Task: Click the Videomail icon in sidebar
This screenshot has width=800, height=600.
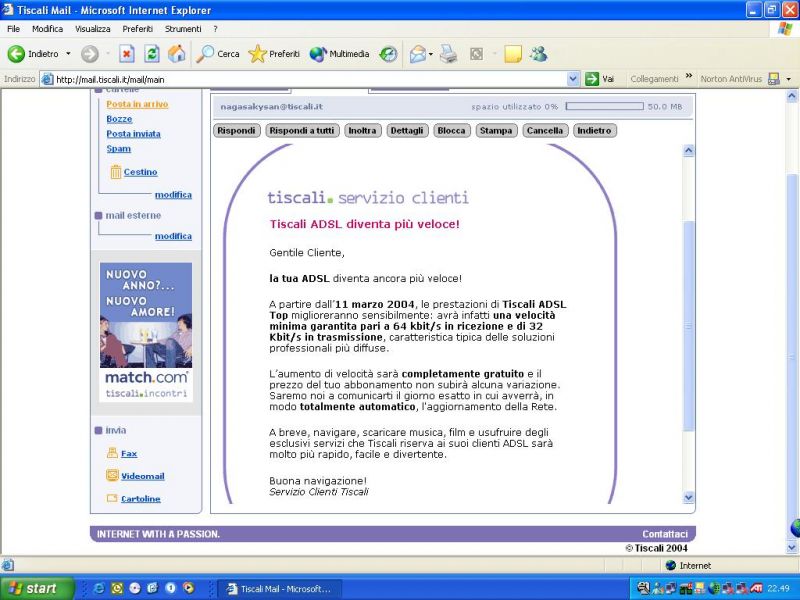Action: (x=112, y=476)
